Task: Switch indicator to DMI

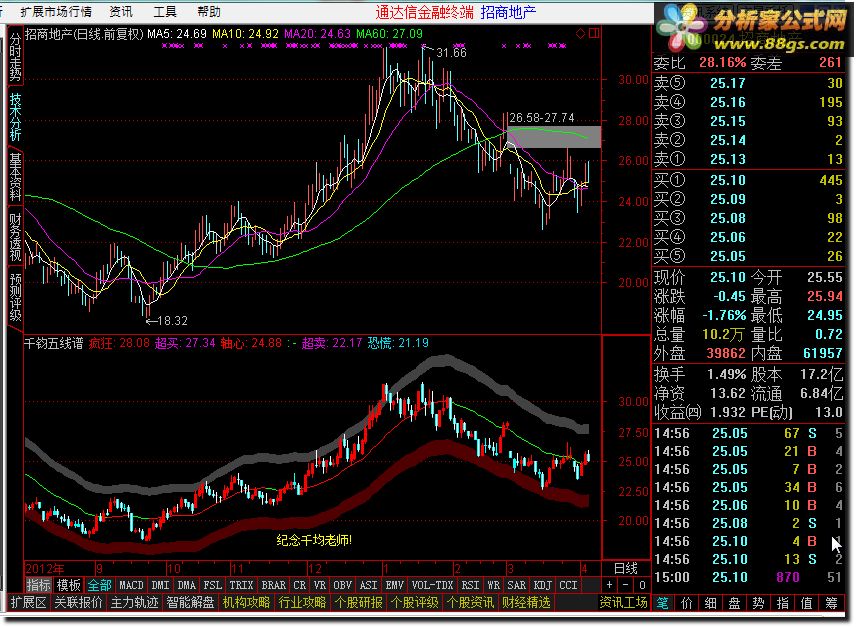Action: click(160, 585)
